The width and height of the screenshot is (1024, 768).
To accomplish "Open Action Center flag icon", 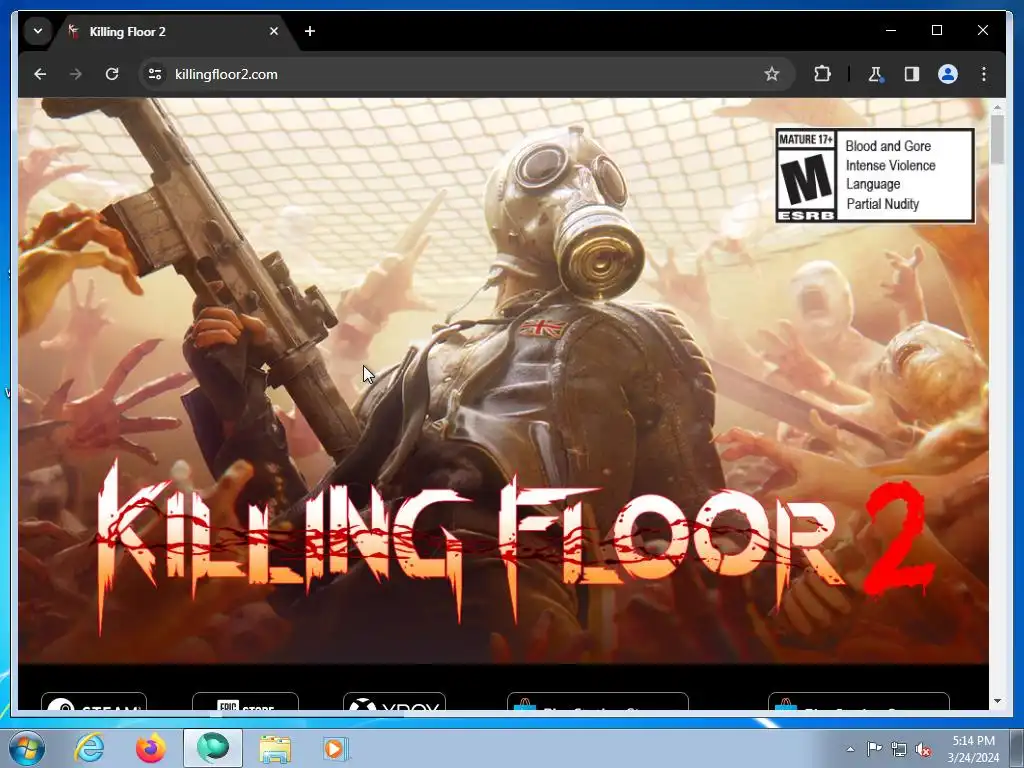I will [874, 749].
